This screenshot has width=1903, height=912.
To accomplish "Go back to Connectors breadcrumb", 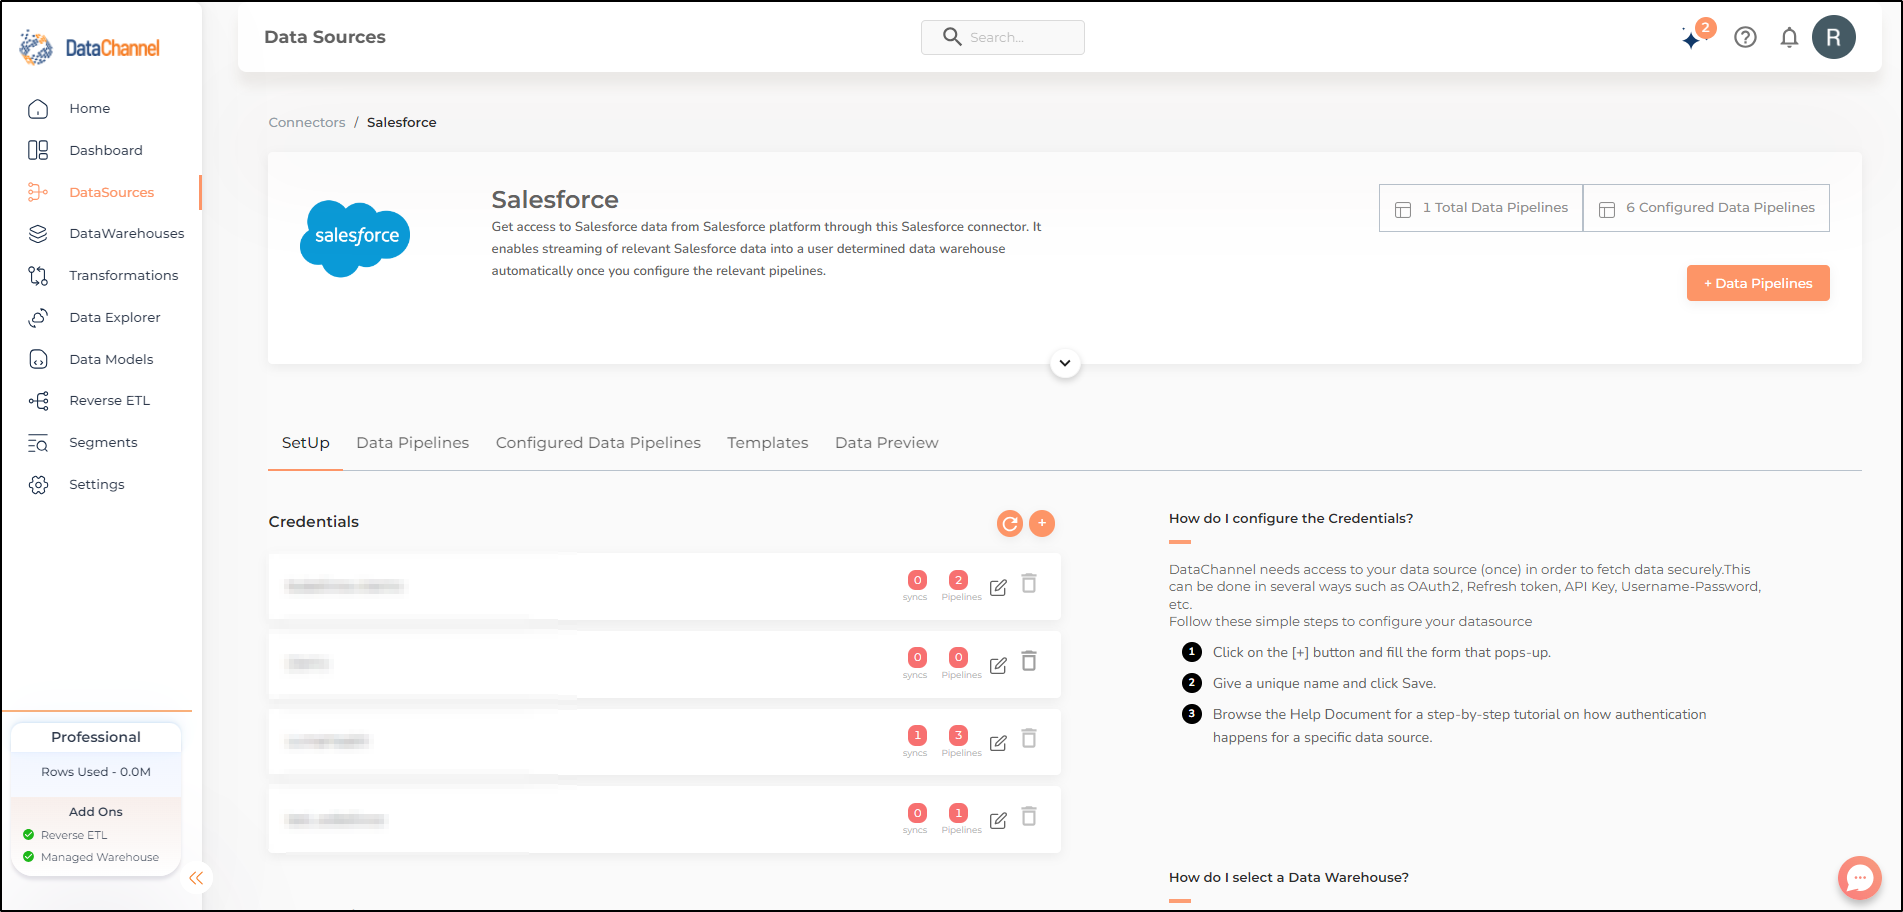I will (306, 122).
